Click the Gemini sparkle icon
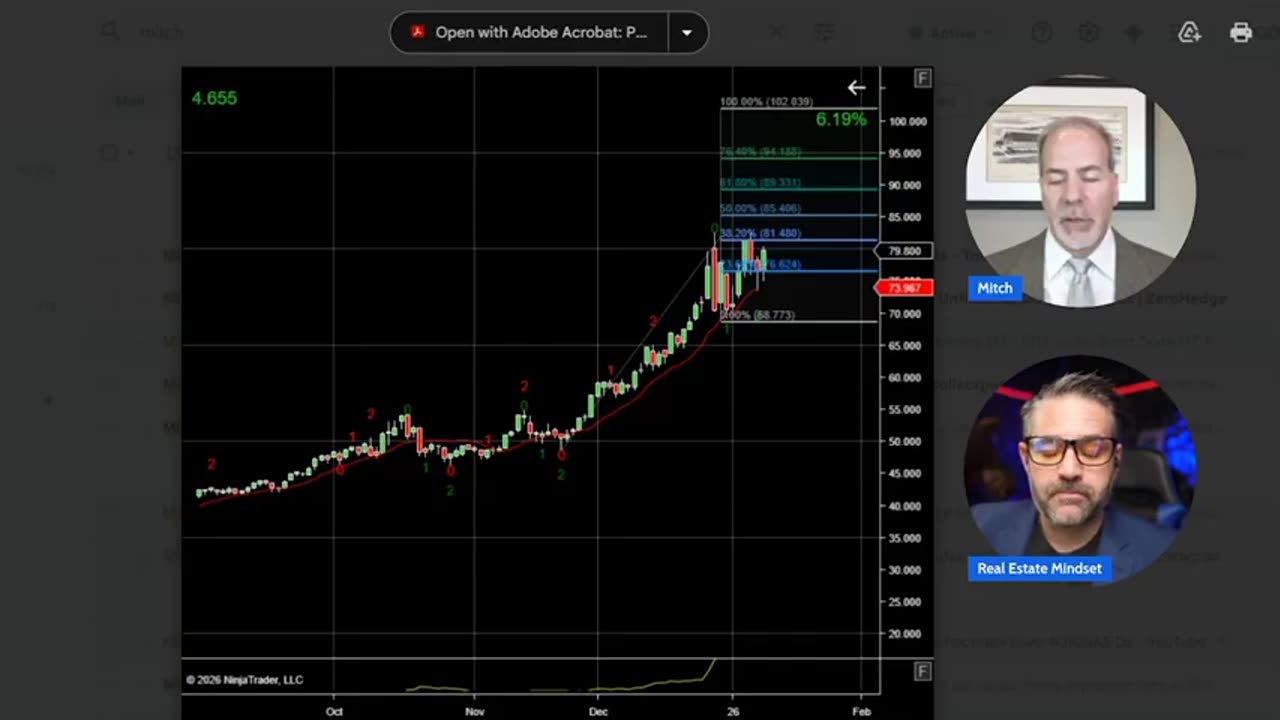 [1134, 33]
